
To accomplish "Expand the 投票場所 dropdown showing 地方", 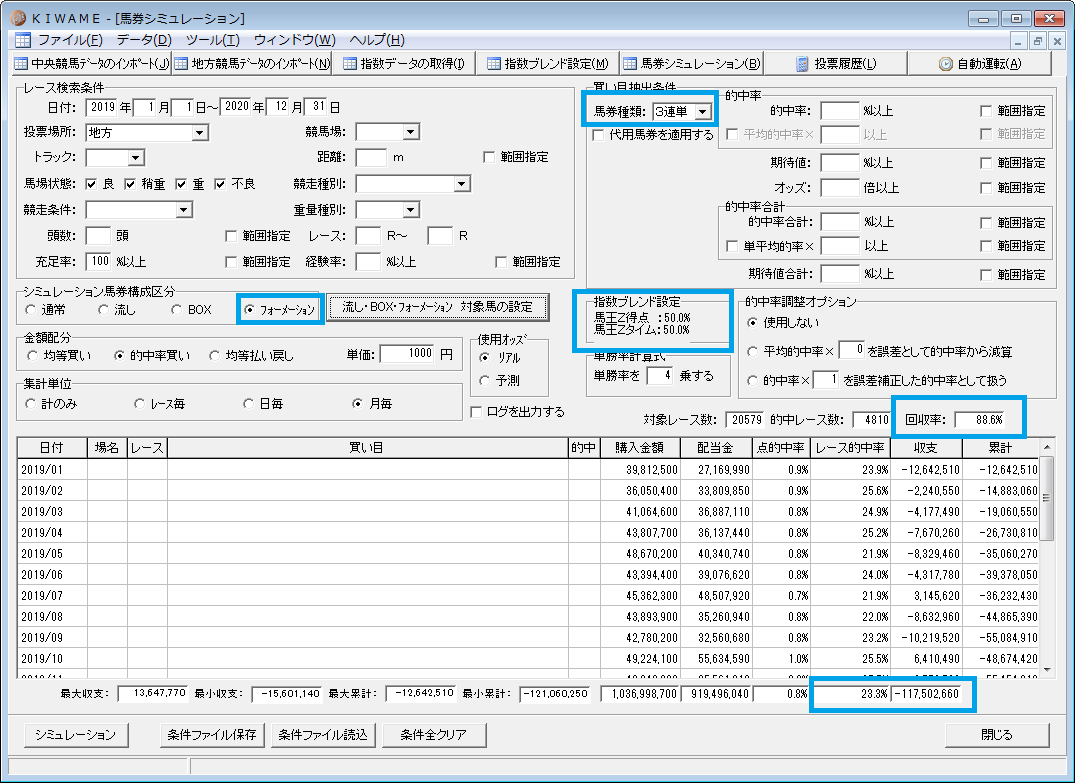I will coord(200,132).
